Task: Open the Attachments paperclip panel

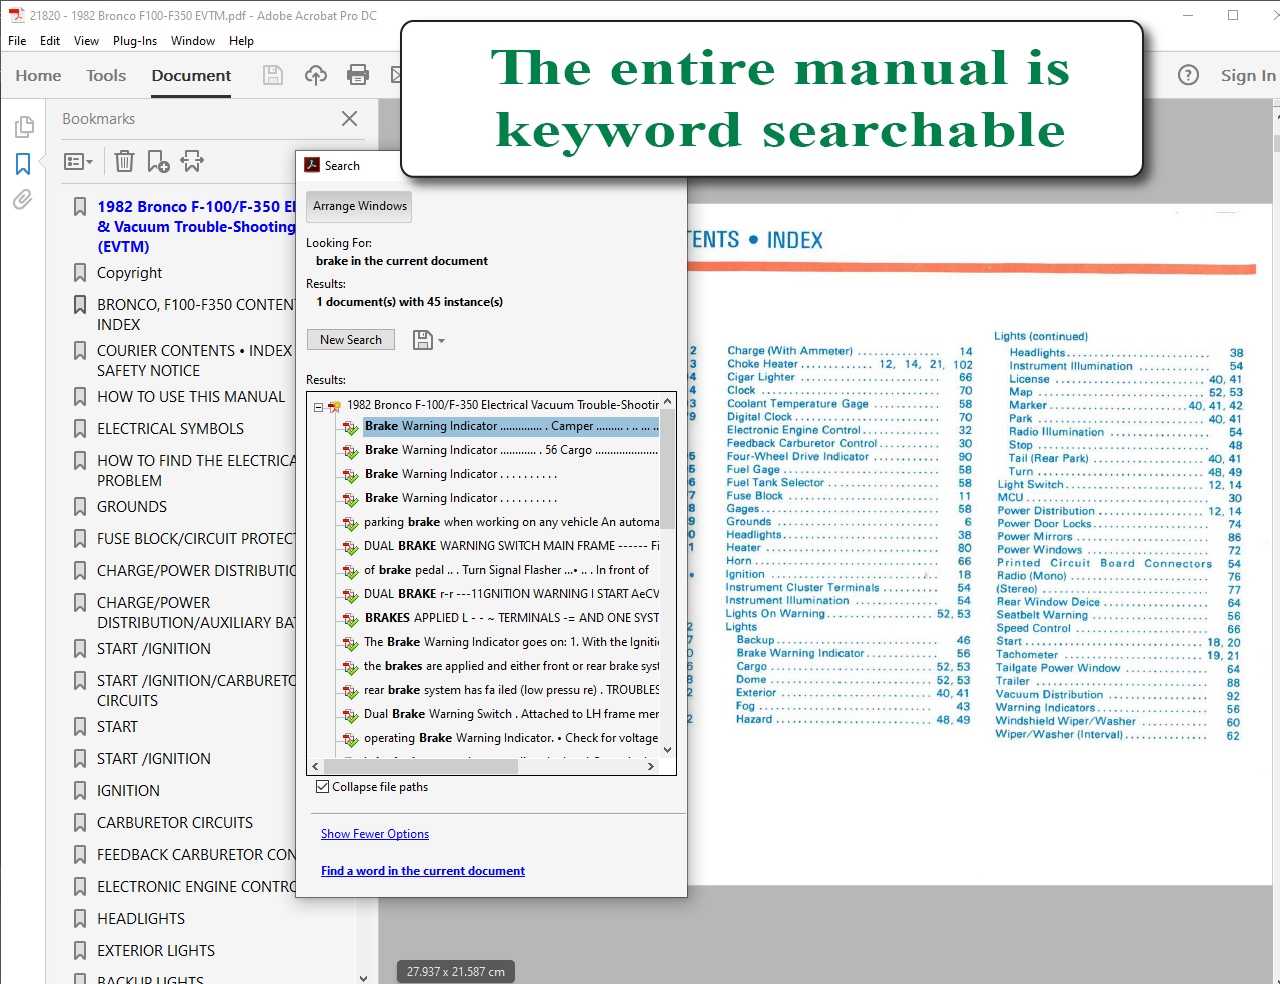Action: (x=23, y=199)
